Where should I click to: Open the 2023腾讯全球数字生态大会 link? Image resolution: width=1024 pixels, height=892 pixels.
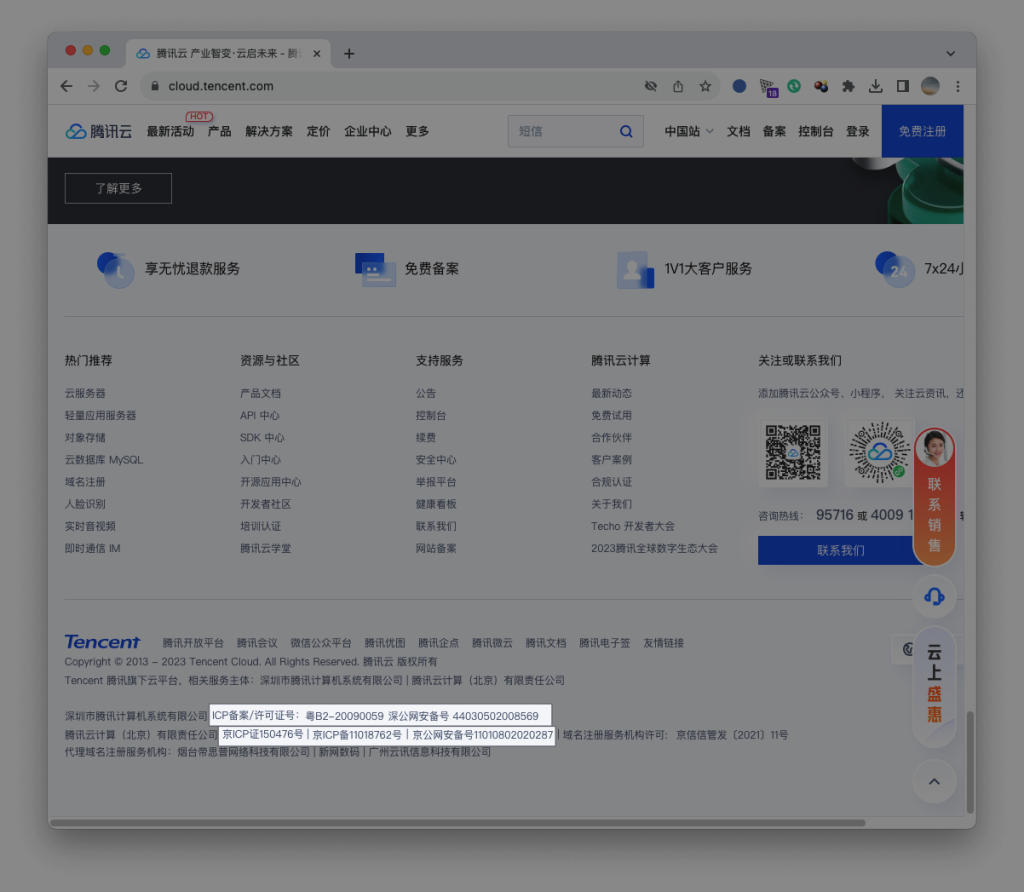[x=654, y=549]
